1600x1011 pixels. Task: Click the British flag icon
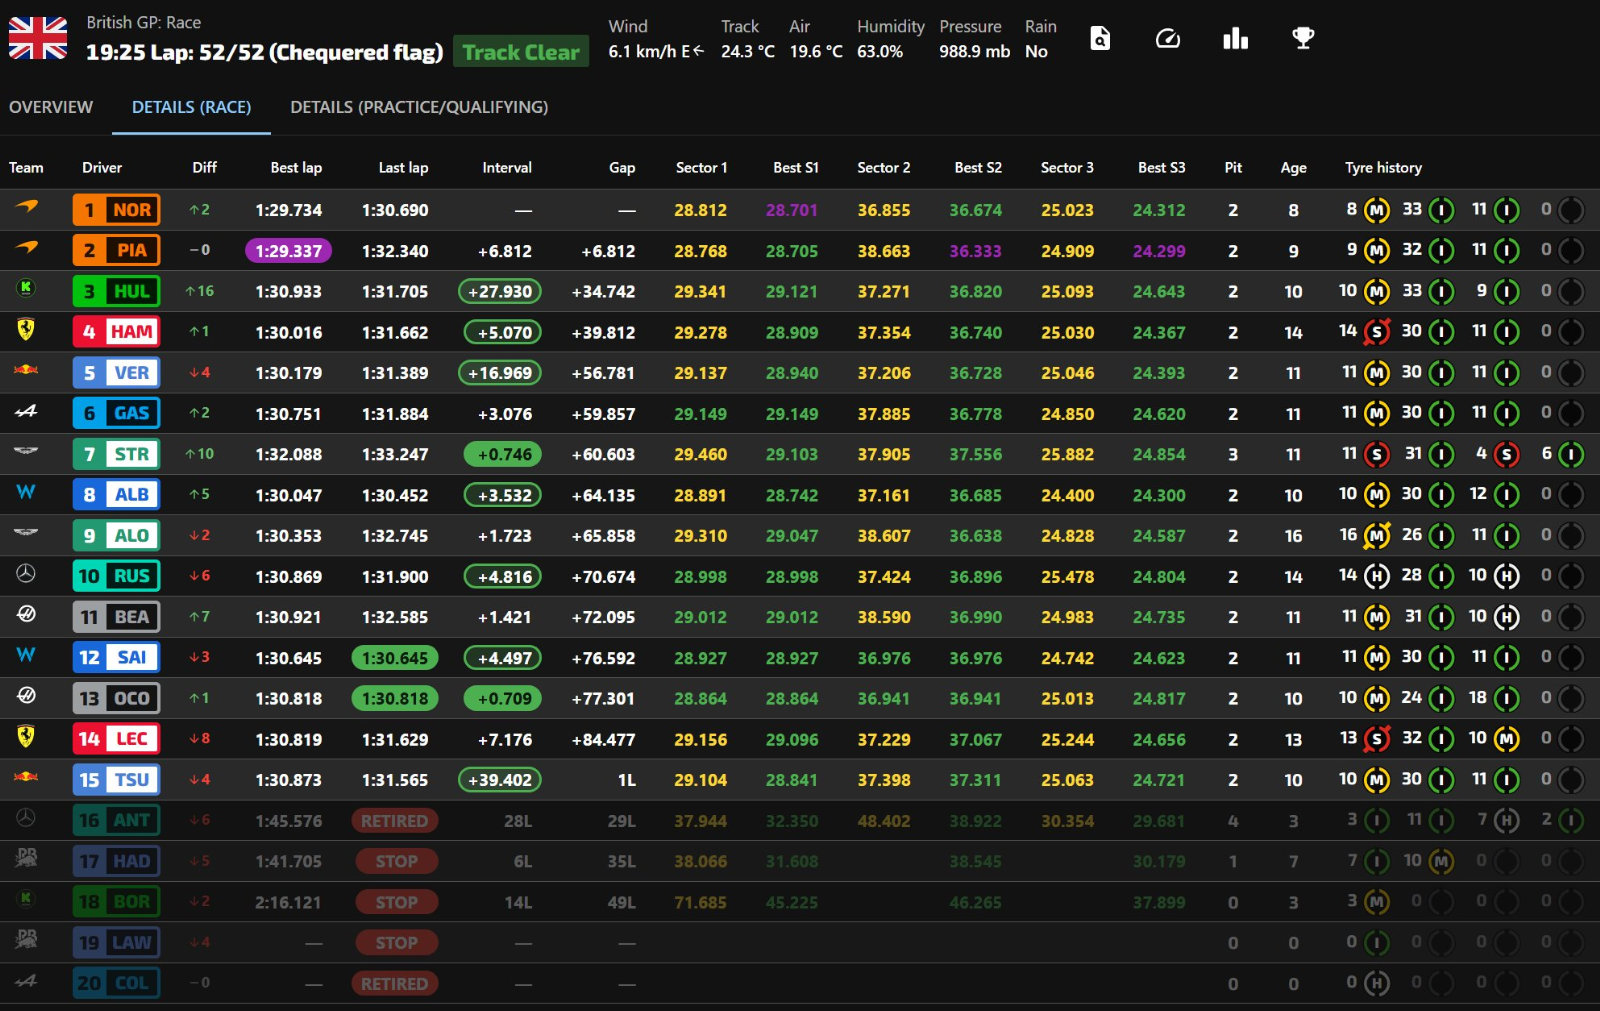(38, 39)
